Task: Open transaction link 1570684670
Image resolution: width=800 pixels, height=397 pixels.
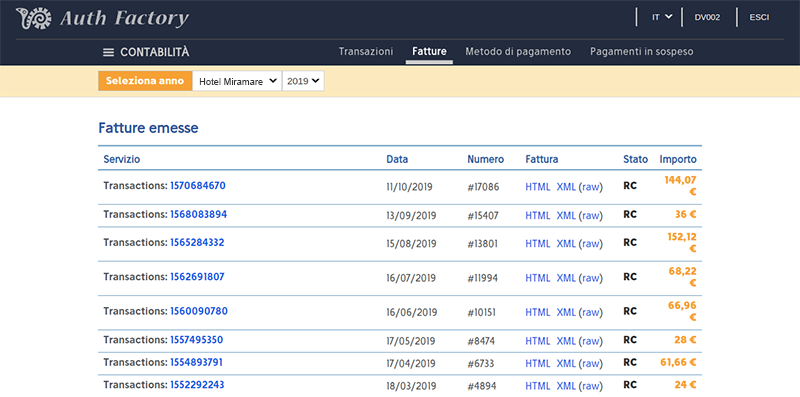Action: (198, 186)
